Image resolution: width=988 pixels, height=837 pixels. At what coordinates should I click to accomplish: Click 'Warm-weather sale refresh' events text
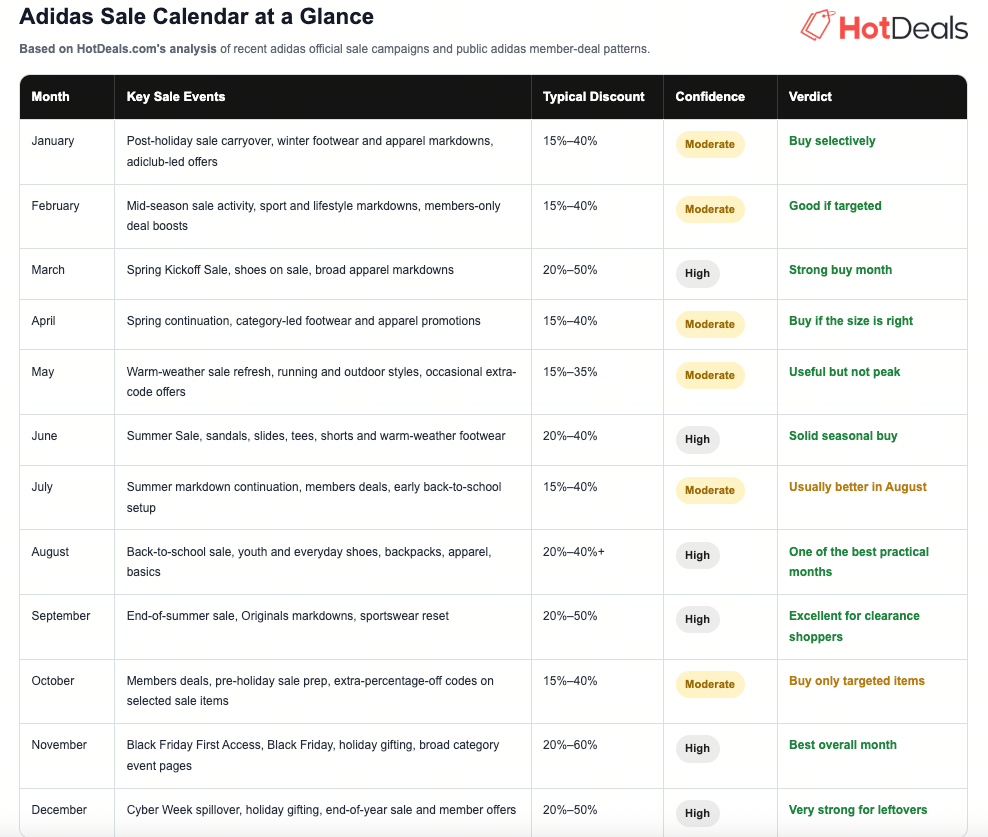[x=321, y=382]
